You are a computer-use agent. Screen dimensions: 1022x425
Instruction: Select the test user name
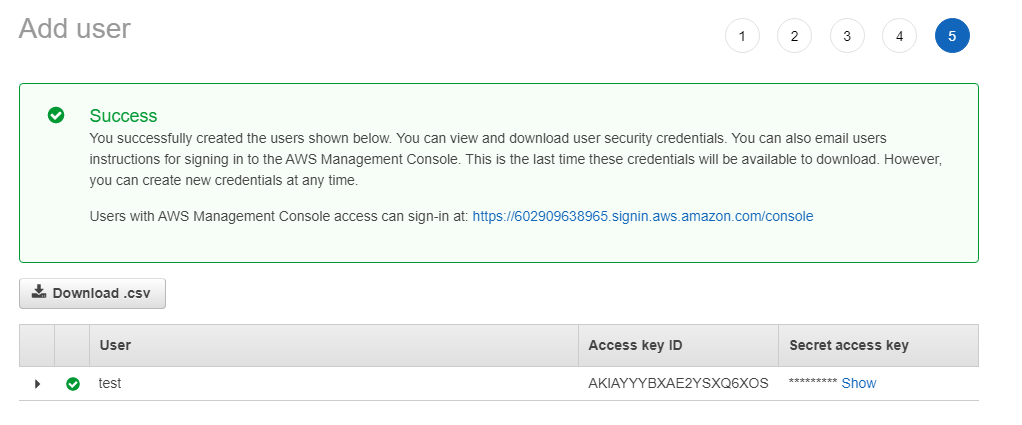pyautogui.click(x=110, y=383)
